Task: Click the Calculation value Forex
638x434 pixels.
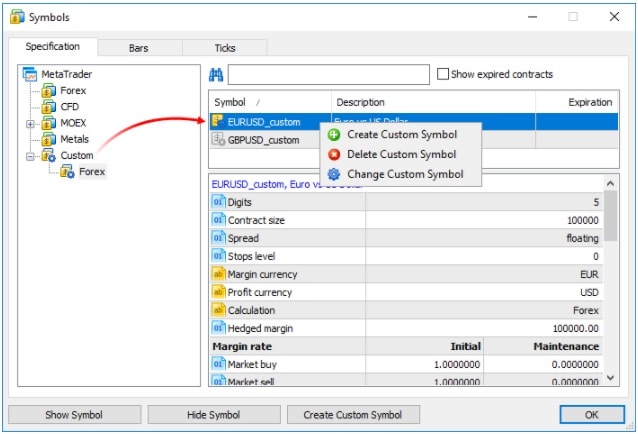Action: tap(586, 310)
